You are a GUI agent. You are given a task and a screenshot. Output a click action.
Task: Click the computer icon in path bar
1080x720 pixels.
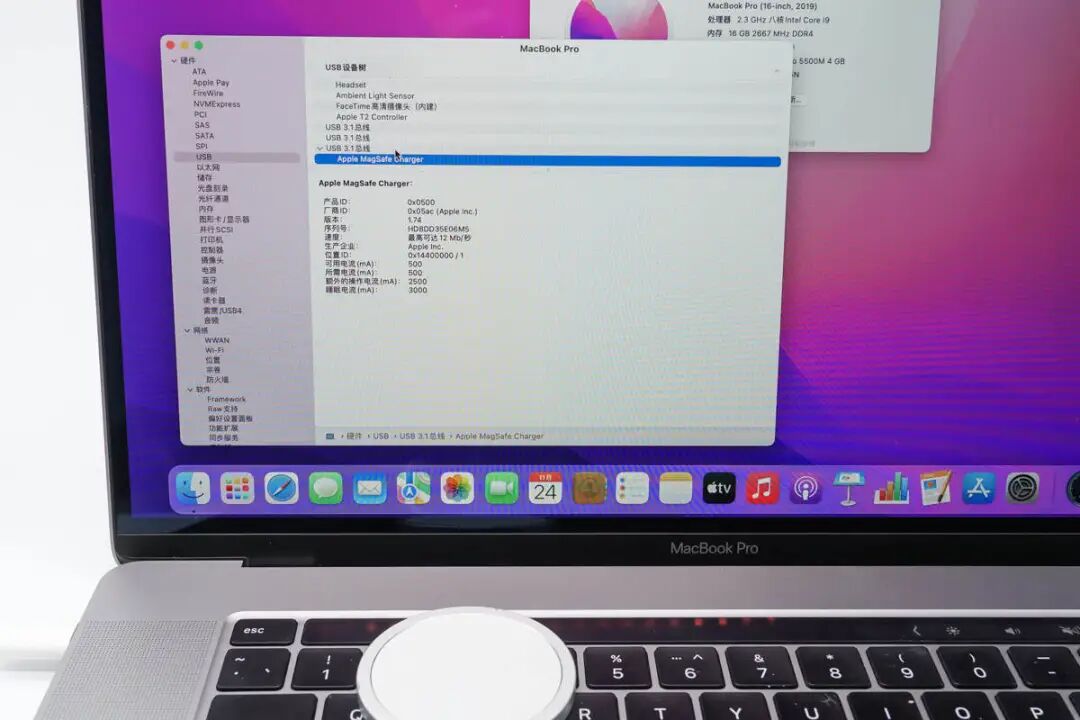point(330,436)
